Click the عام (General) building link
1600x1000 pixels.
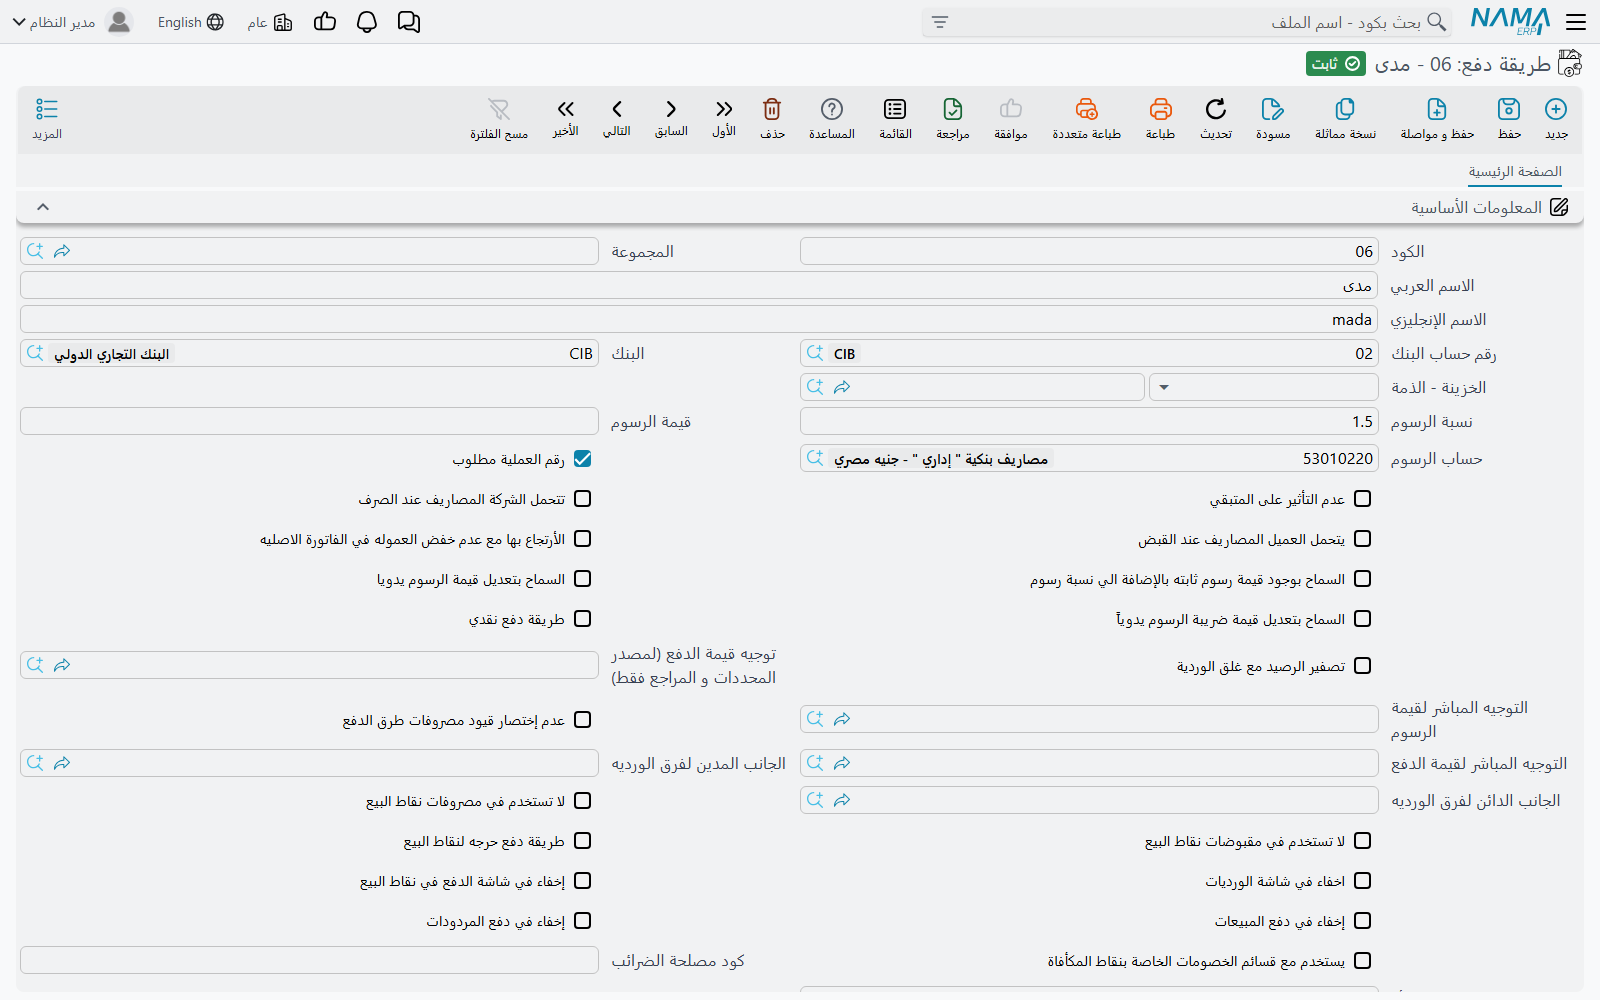pos(270,22)
